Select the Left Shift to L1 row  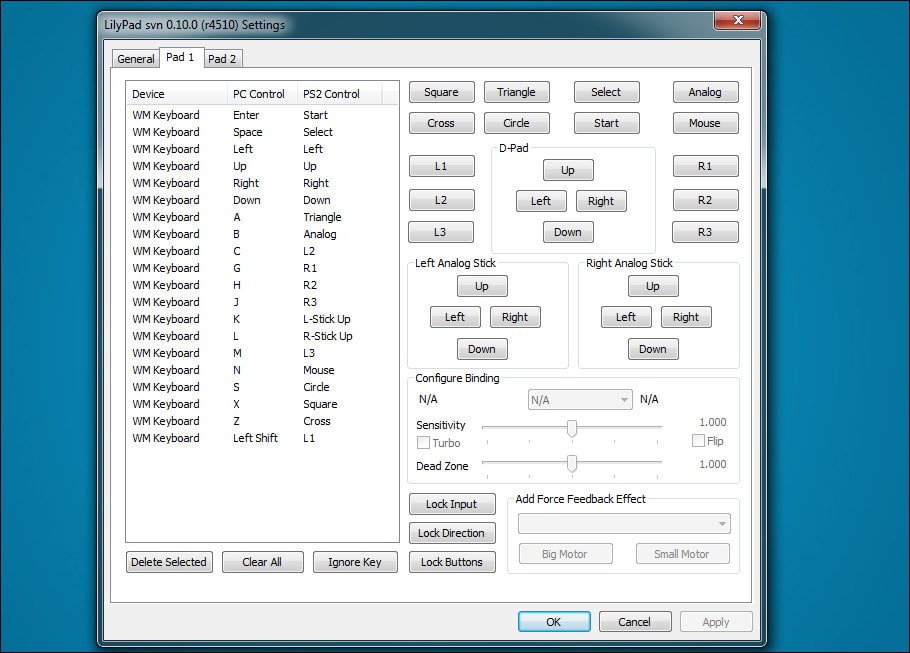pyautogui.click(x=262, y=438)
